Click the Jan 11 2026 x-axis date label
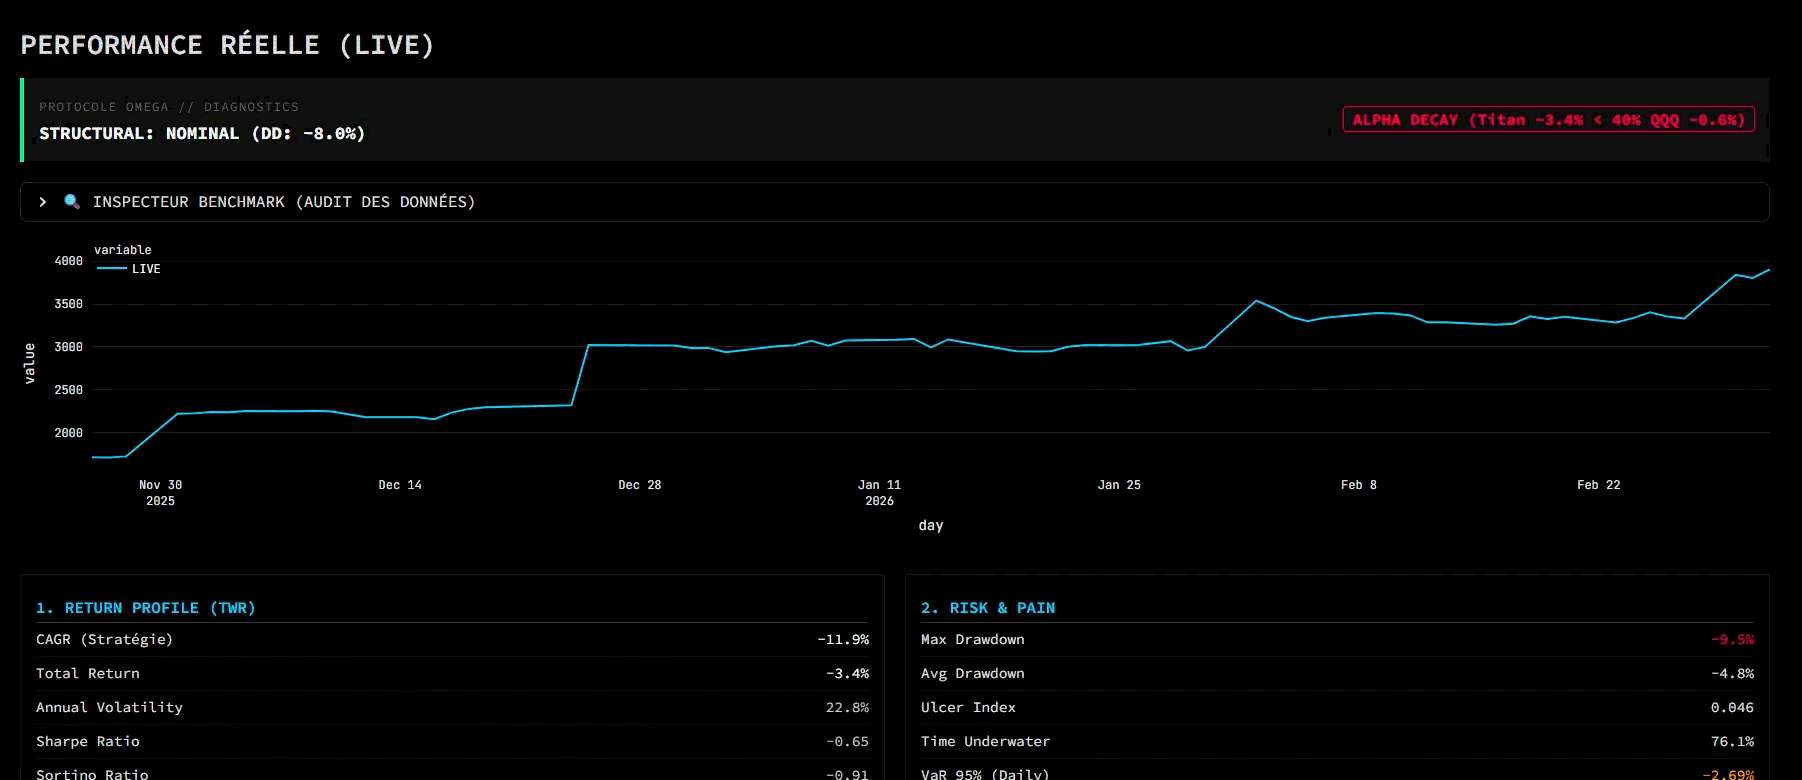1802x780 pixels. [879, 492]
